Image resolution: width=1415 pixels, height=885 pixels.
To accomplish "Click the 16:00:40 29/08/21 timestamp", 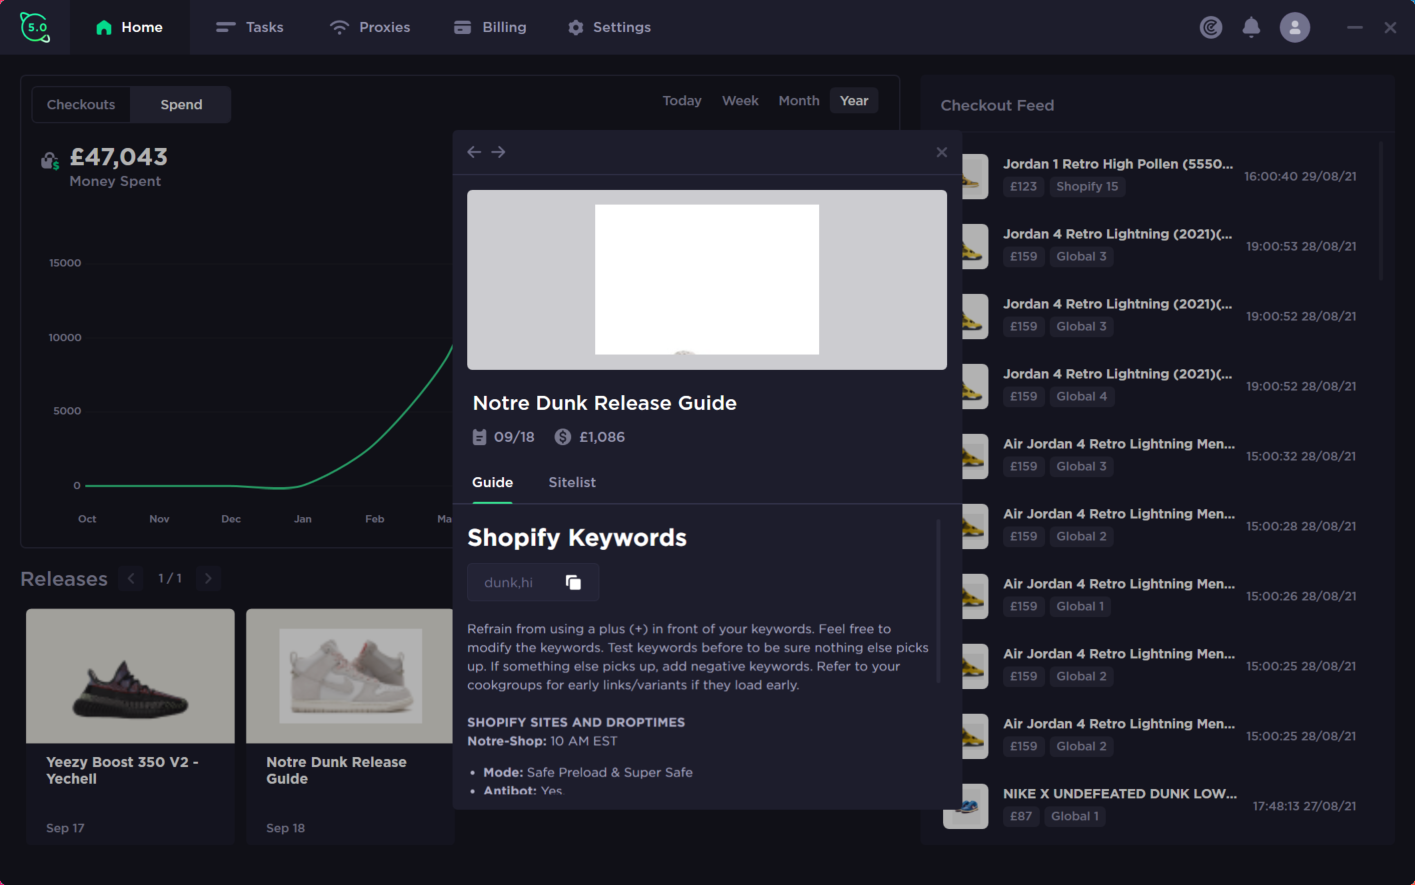I will pos(1300,176).
